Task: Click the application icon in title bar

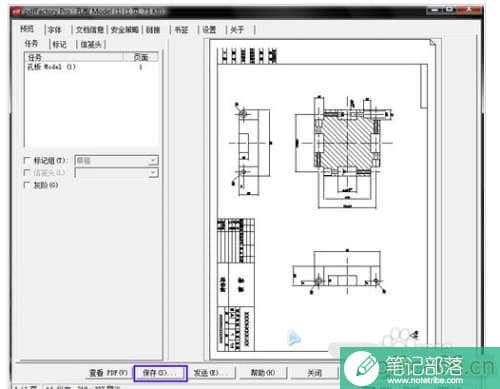Action: click(16, 12)
